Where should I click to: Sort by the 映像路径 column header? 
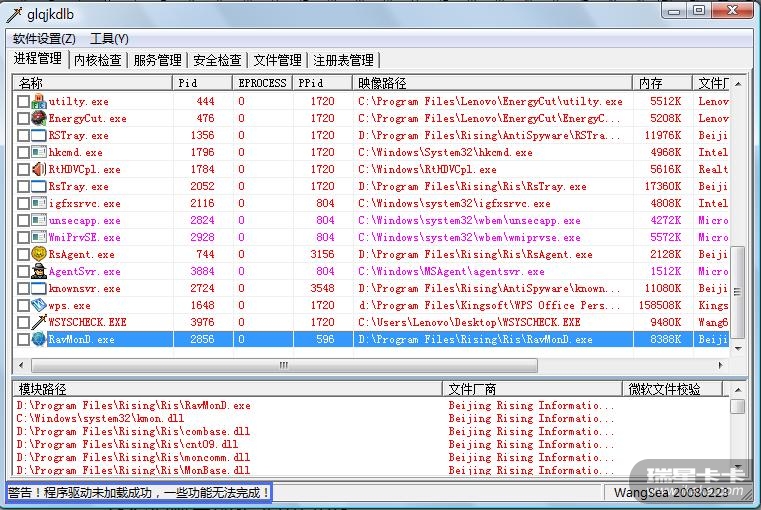[493, 83]
